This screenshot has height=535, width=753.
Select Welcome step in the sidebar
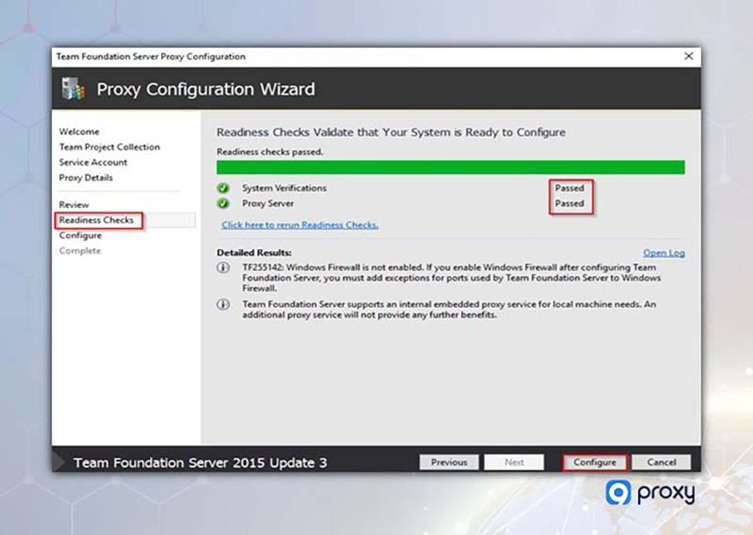(79, 132)
